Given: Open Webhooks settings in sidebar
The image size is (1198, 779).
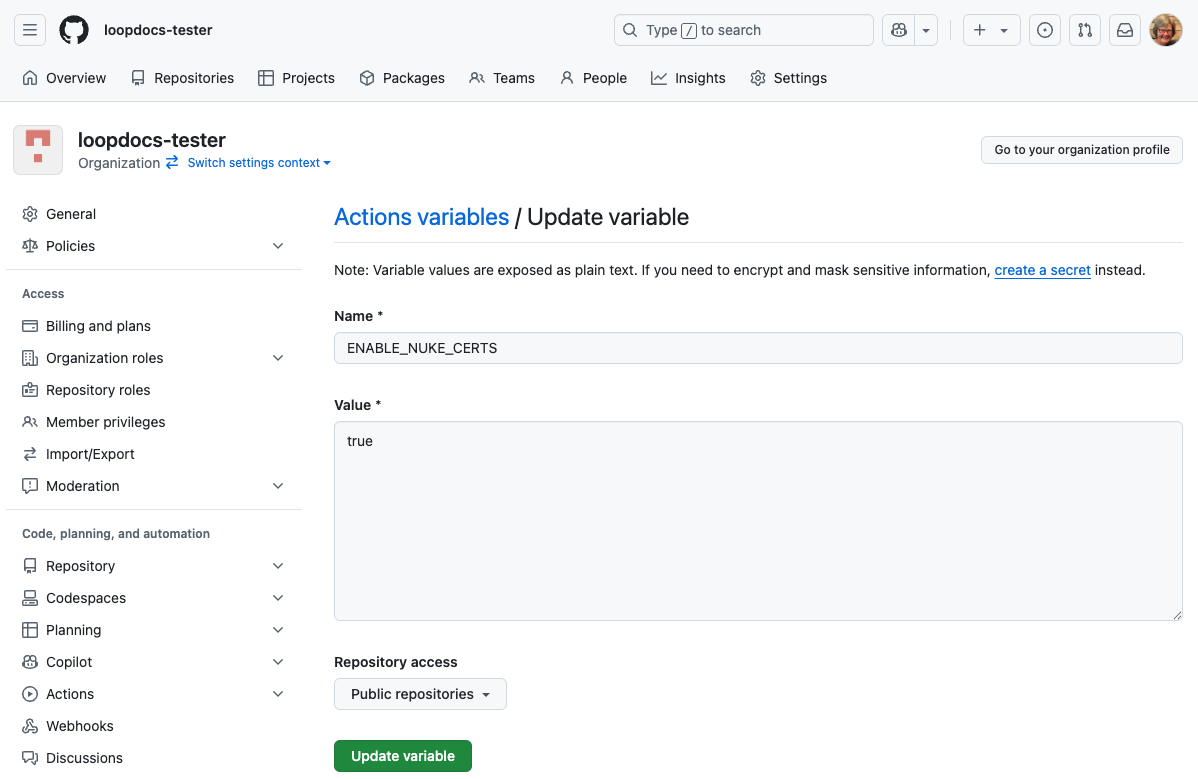Looking at the screenshot, I should [x=80, y=726].
